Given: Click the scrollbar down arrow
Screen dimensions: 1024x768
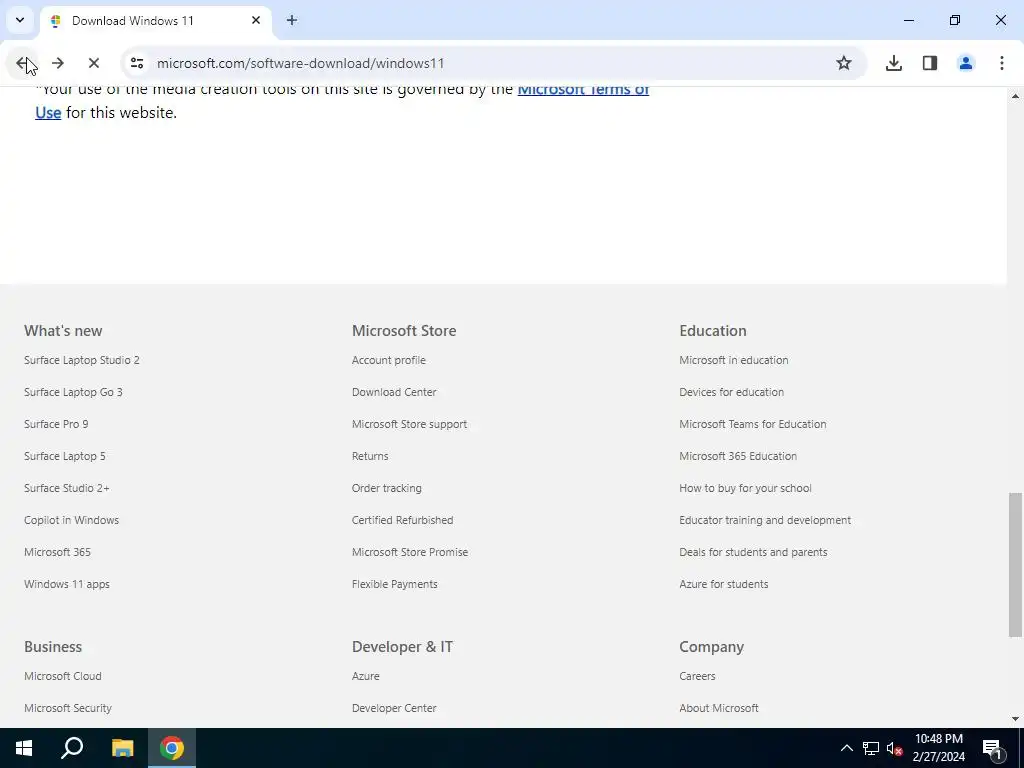Looking at the screenshot, I should pos(1015,719).
